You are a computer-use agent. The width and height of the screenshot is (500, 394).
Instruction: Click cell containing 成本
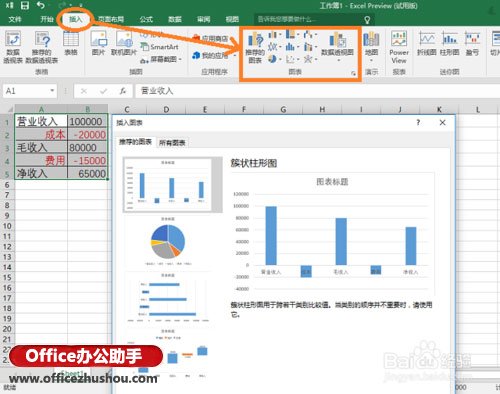coord(41,135)
